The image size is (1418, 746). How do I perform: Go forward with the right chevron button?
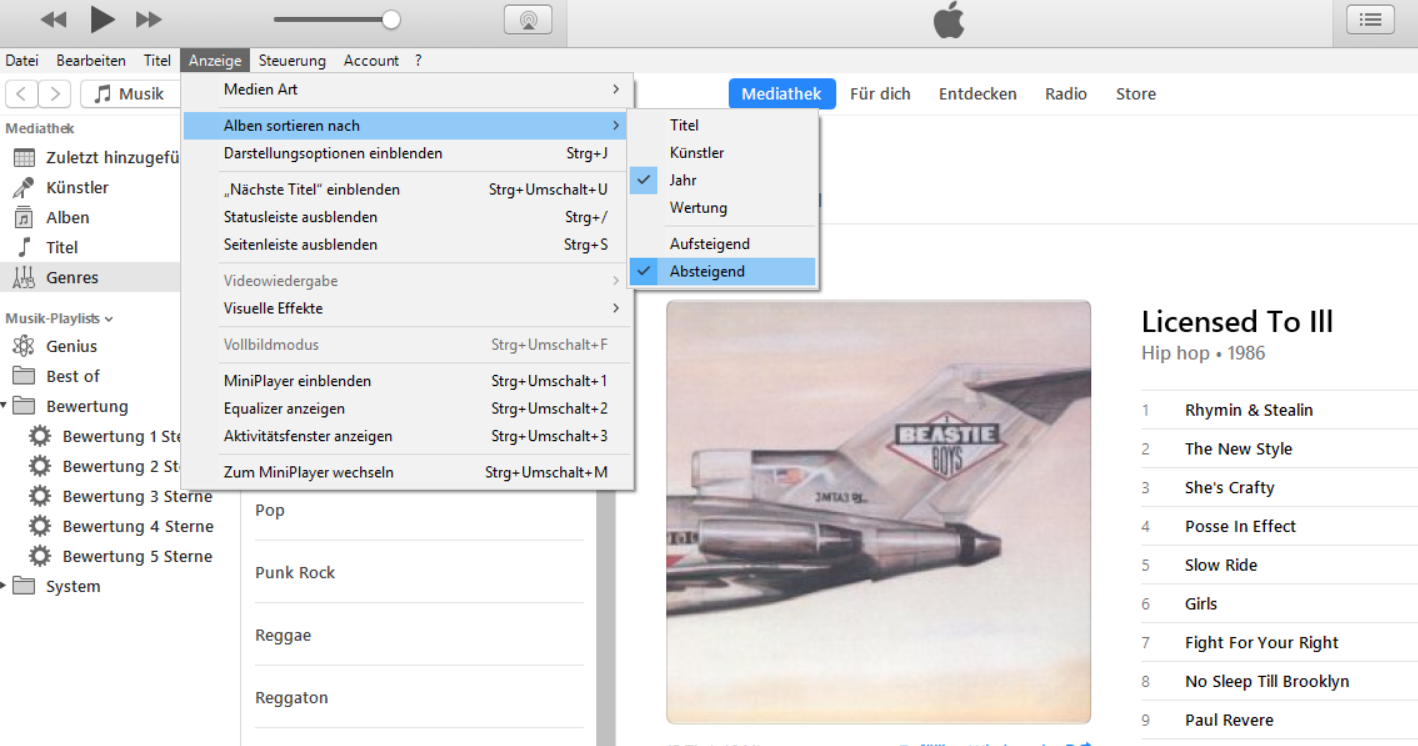55,94
